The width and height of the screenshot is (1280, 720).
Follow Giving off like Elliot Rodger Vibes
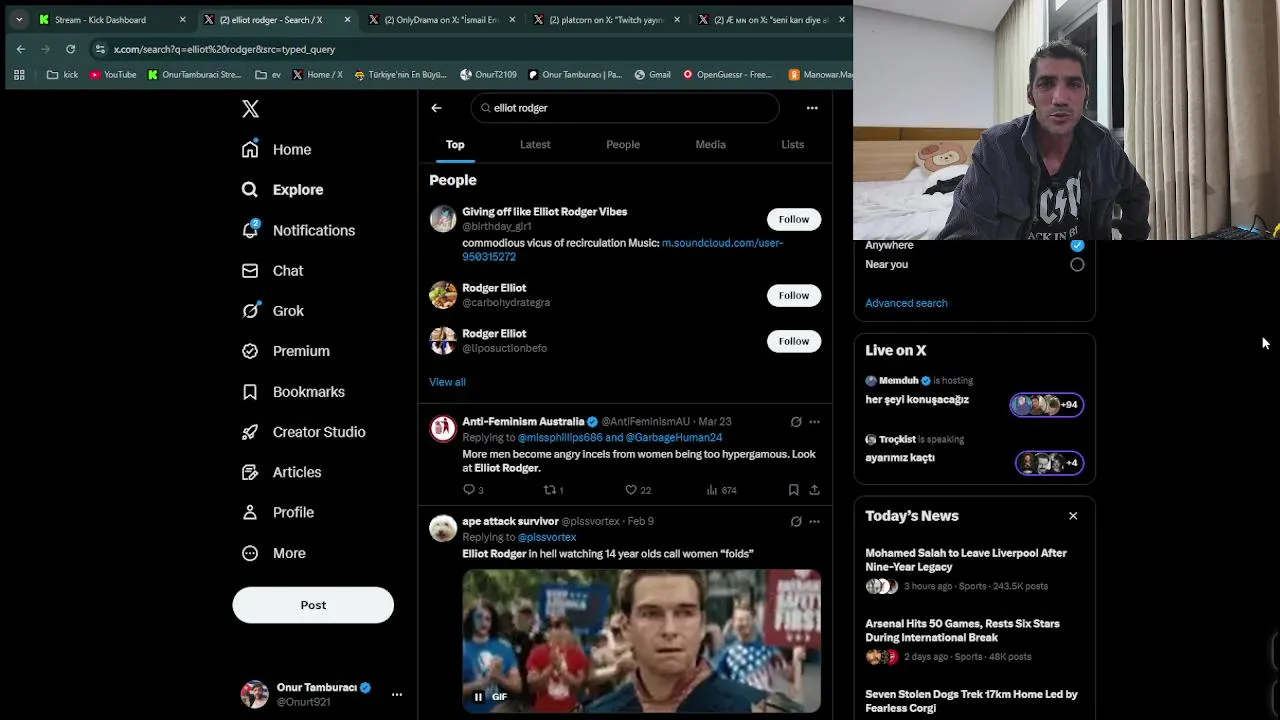pos(794,219)
